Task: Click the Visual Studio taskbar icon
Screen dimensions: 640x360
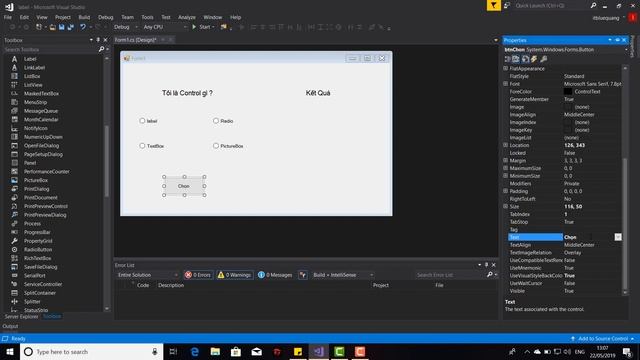Action: coord(318,352)
